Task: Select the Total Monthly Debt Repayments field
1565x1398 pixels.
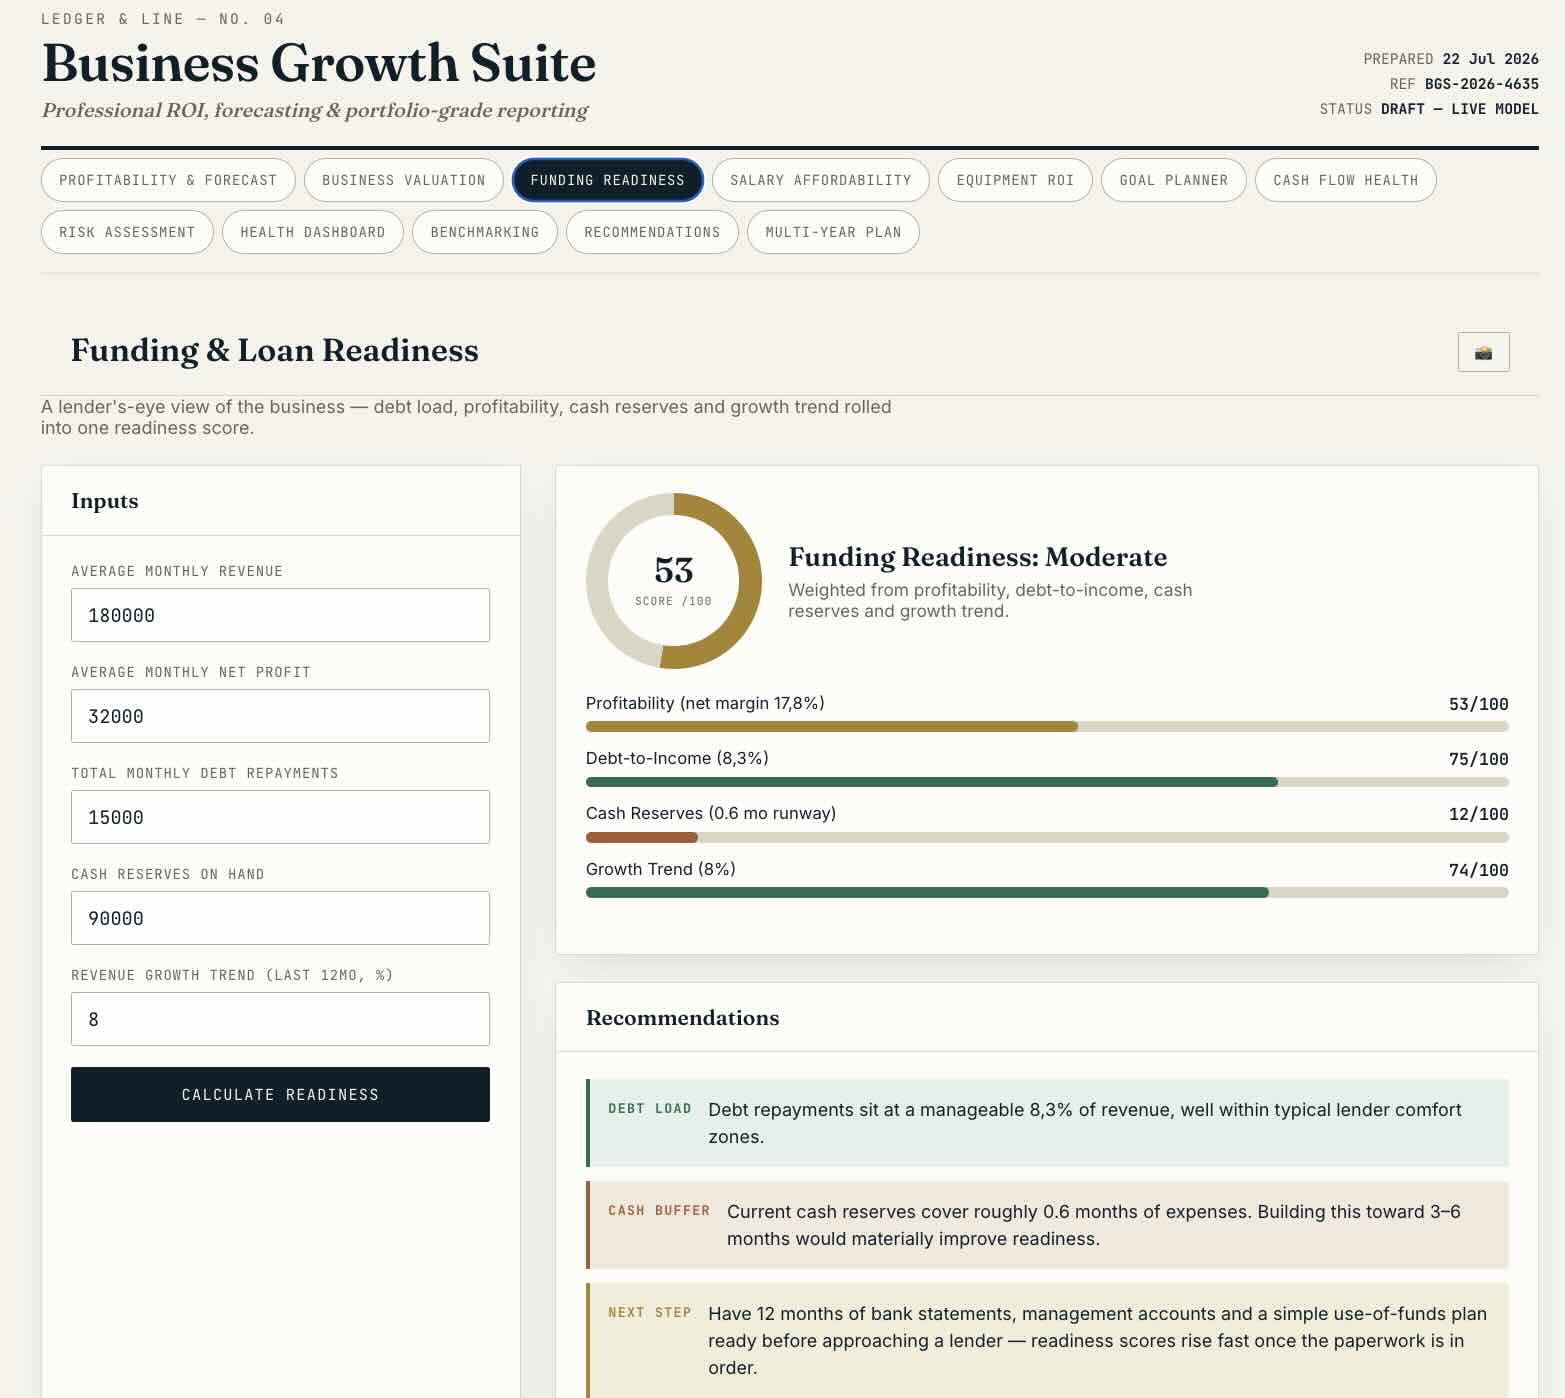Action: pyautogui.click(x=280, y=817)
